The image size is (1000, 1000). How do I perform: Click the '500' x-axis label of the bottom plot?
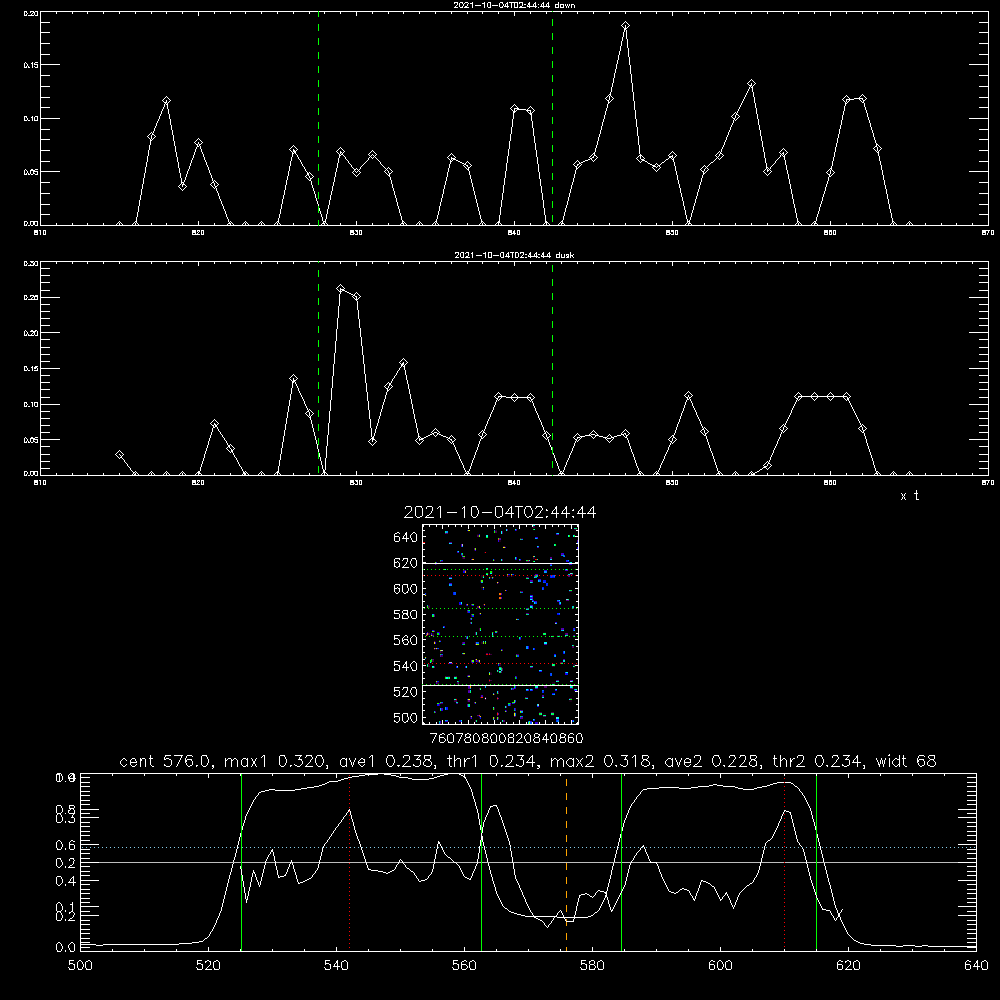tap(80, 966)
